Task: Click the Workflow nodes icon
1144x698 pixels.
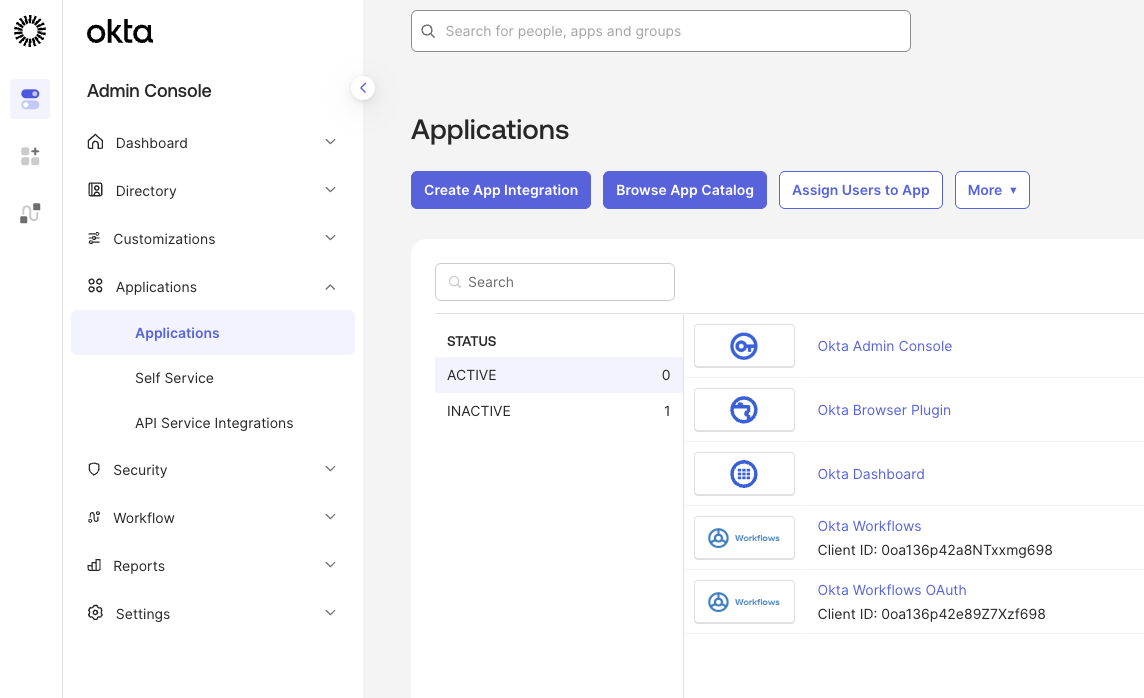Action: tap(94, 517)
